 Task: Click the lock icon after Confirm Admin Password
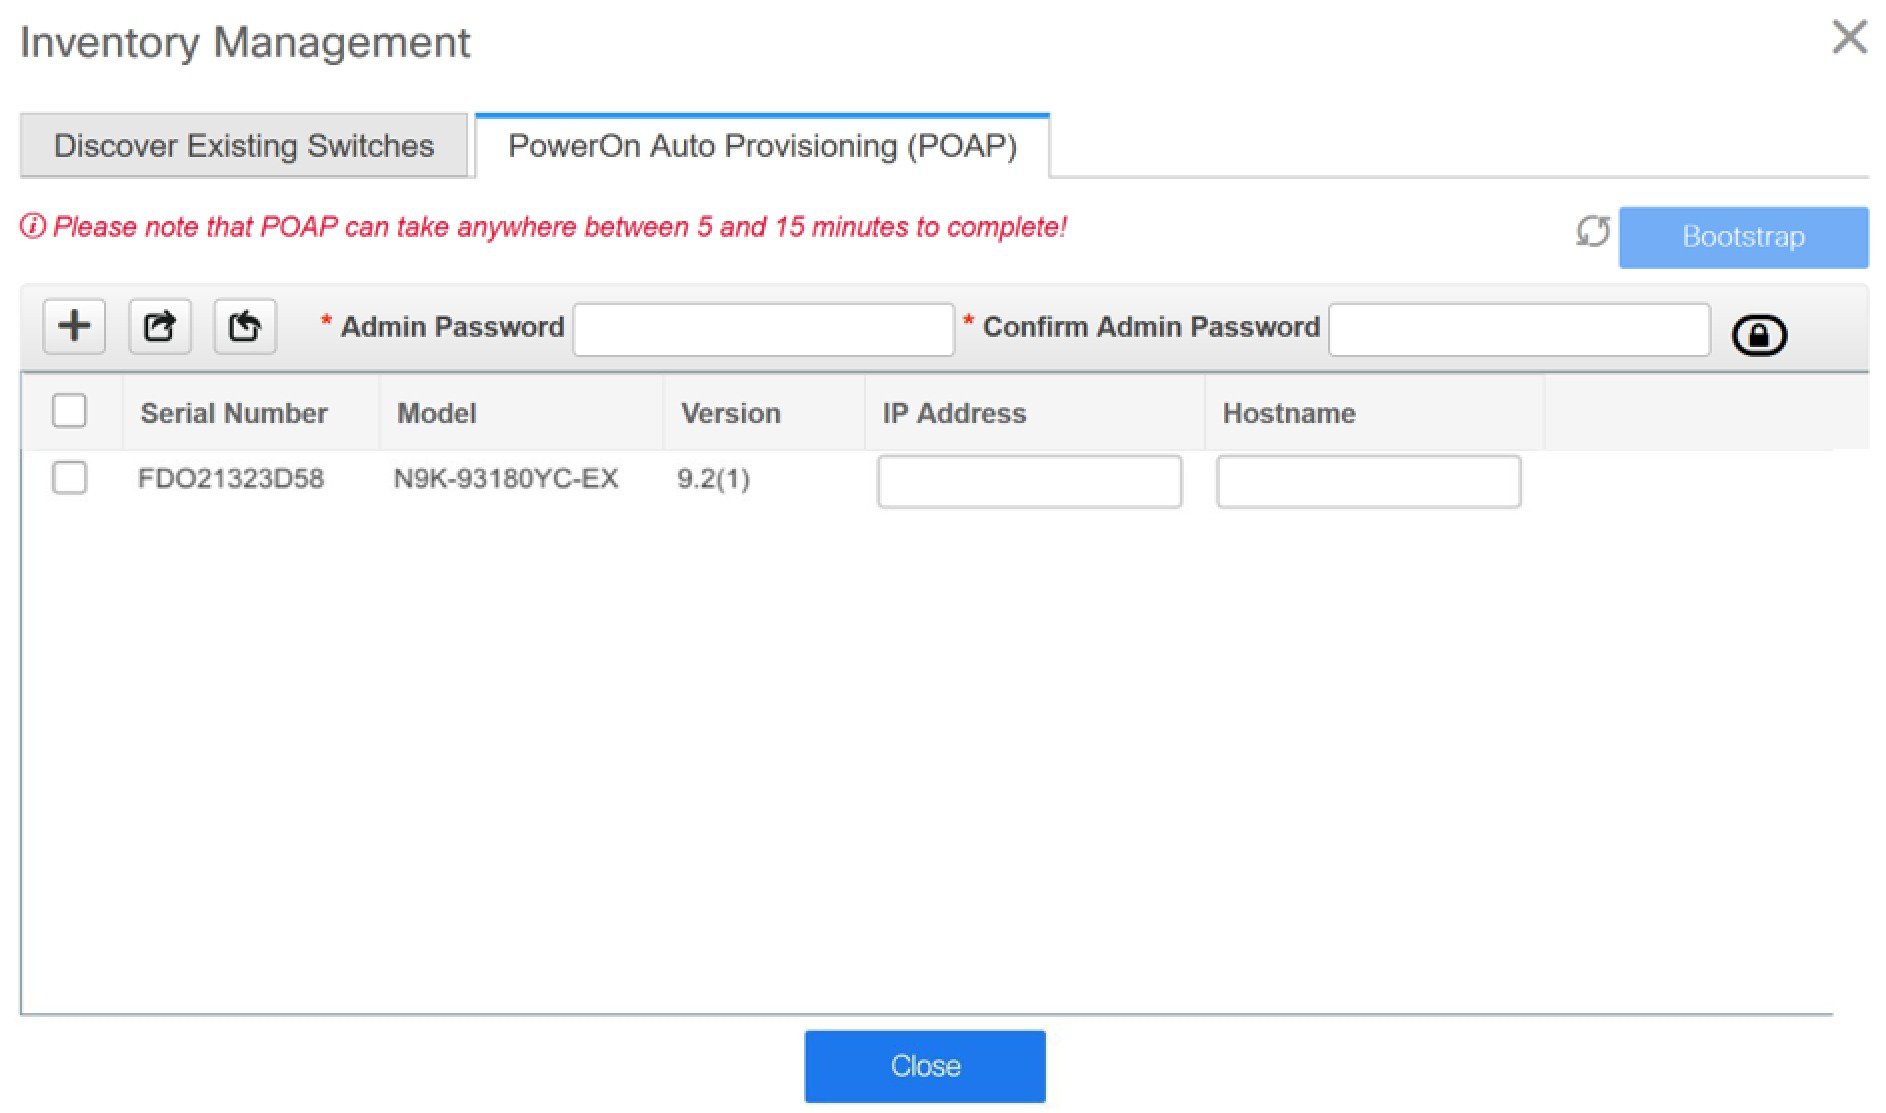[x=1759, y=335]
